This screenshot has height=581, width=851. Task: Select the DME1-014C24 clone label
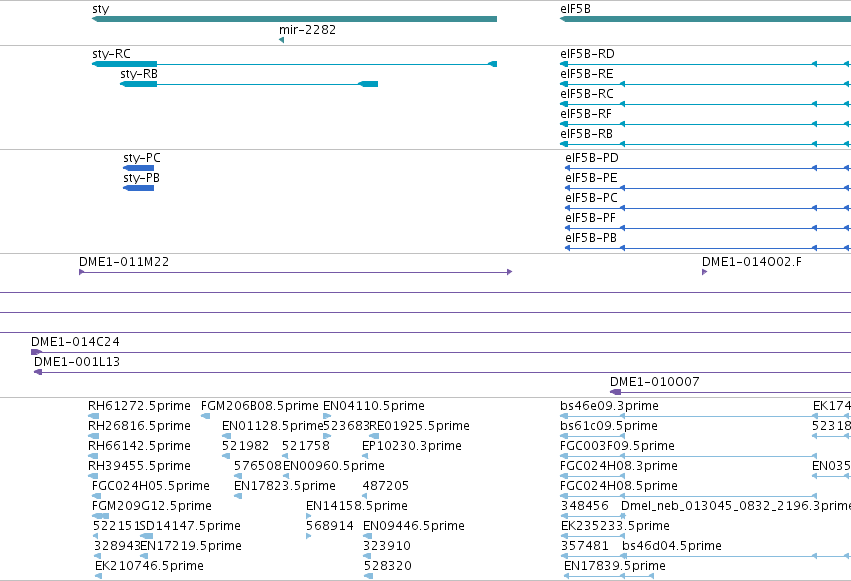tap(75, 342)
